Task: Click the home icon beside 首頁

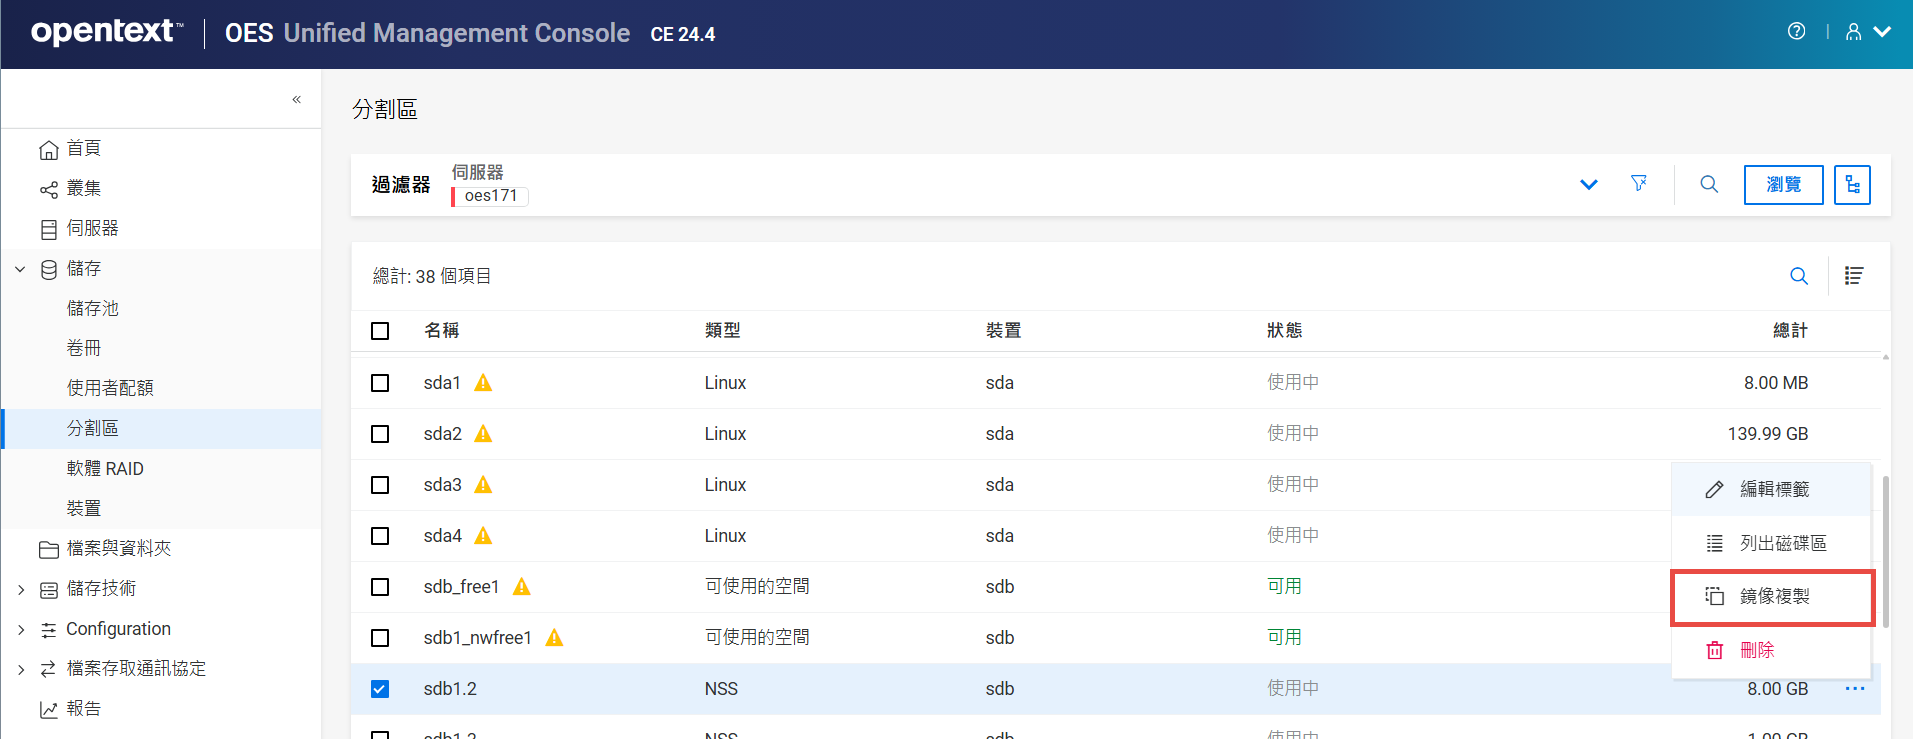Action: click(49, 149)
